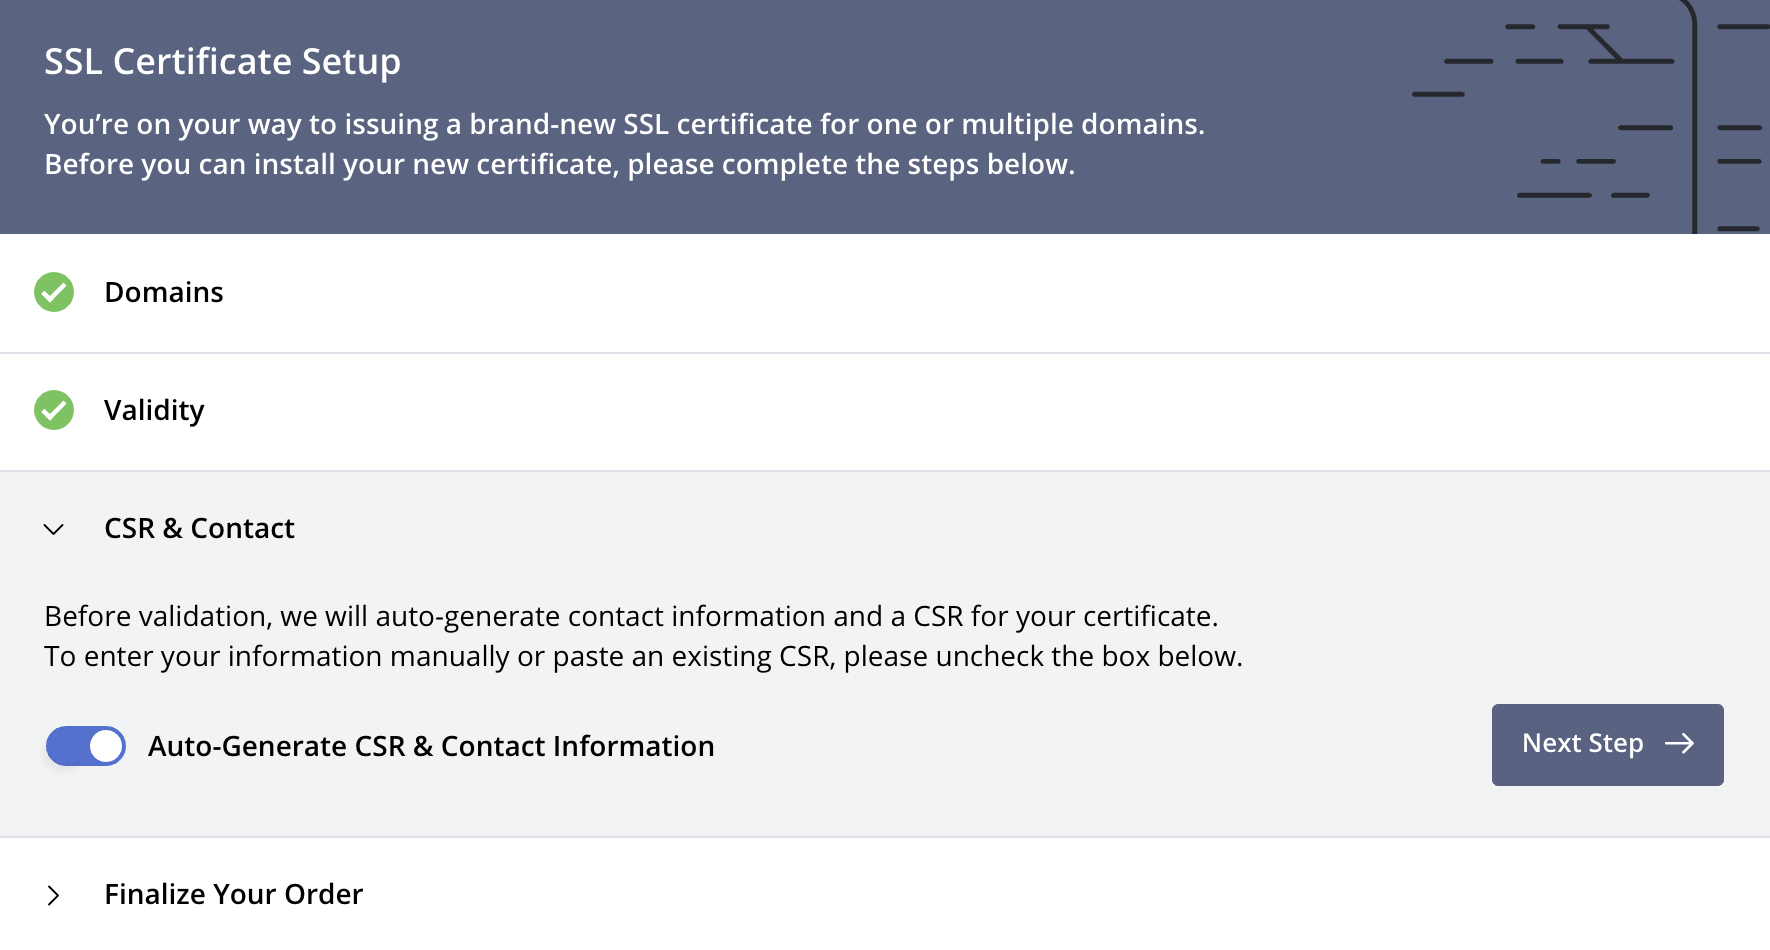Click the Next Step button
The width and height of the screenshot is (1770, 950).
pos(1607,744)
